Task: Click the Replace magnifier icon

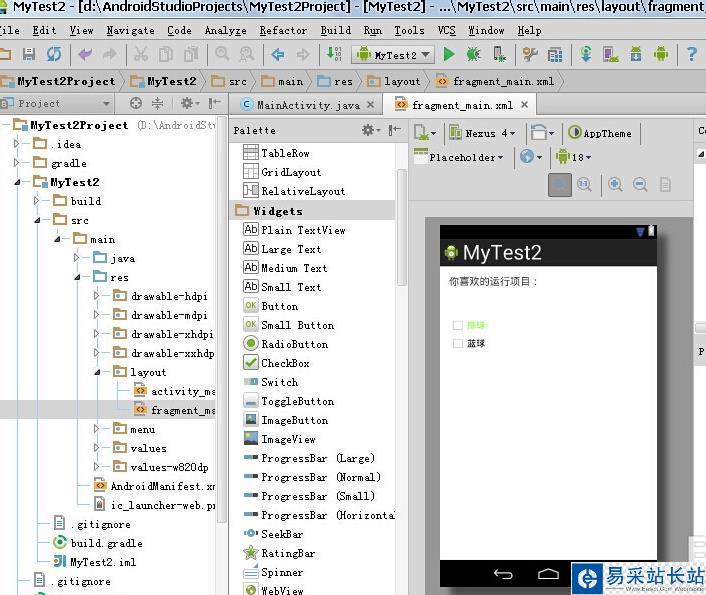Action: tap(247, 55)
